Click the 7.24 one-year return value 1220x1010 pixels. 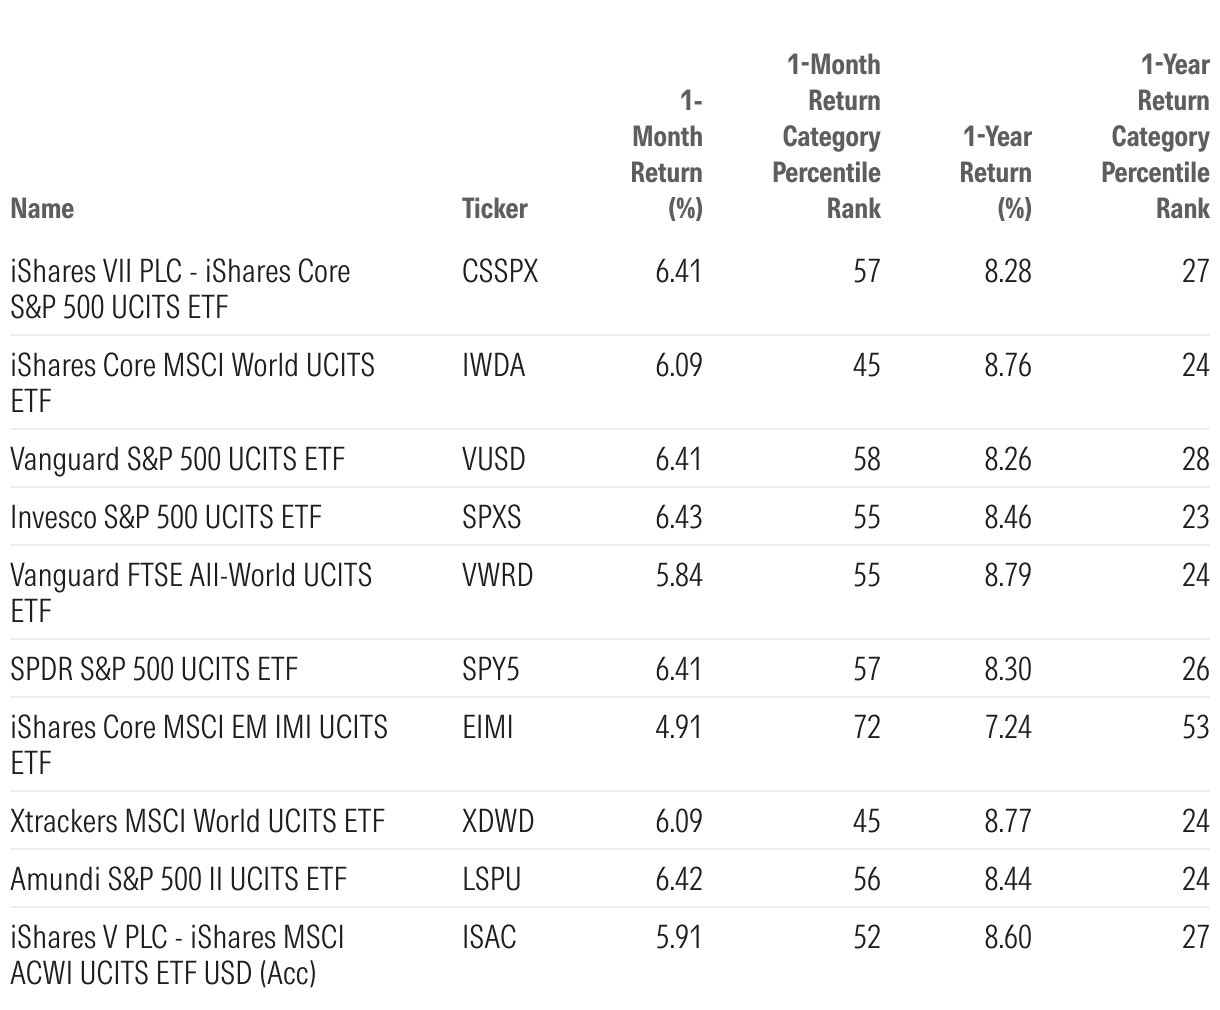coord(1007,727)
